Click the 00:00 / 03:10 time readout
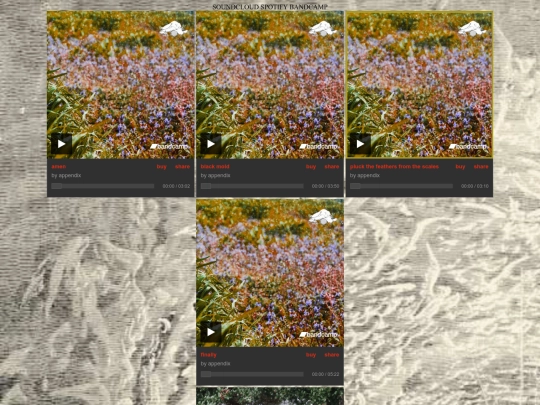 pyautogui.click(x=475, y=186)
